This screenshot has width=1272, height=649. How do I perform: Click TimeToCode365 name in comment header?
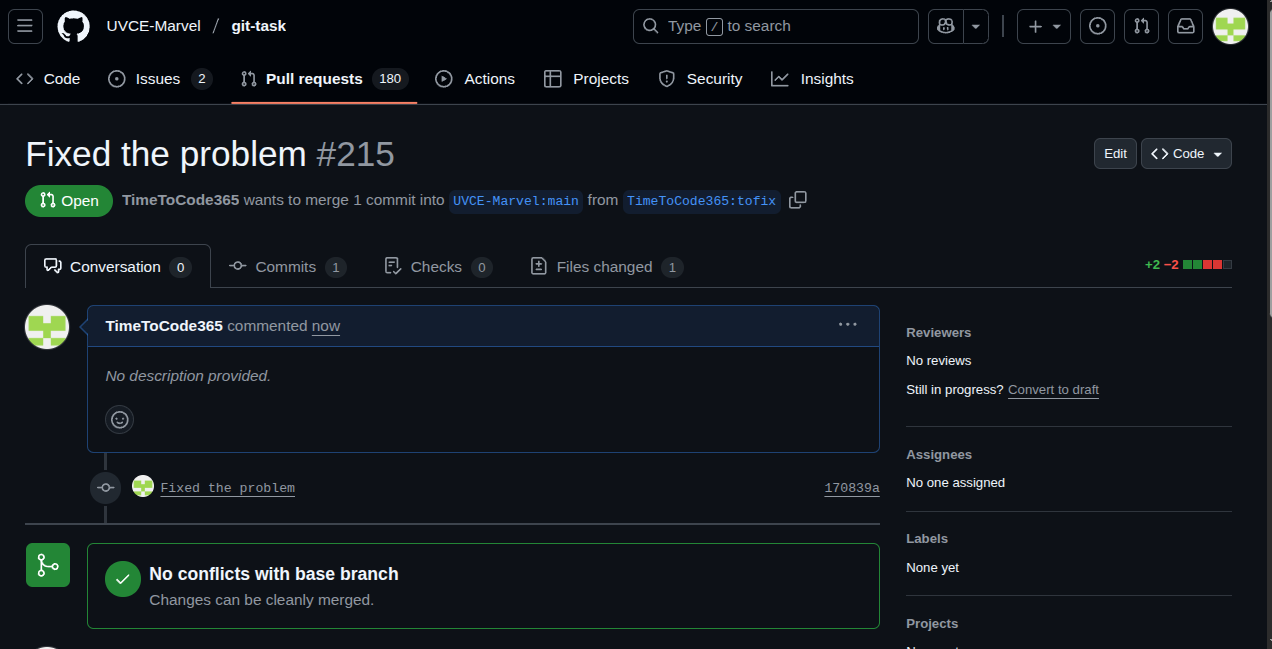pyautogui.click(x=164, y=326)
